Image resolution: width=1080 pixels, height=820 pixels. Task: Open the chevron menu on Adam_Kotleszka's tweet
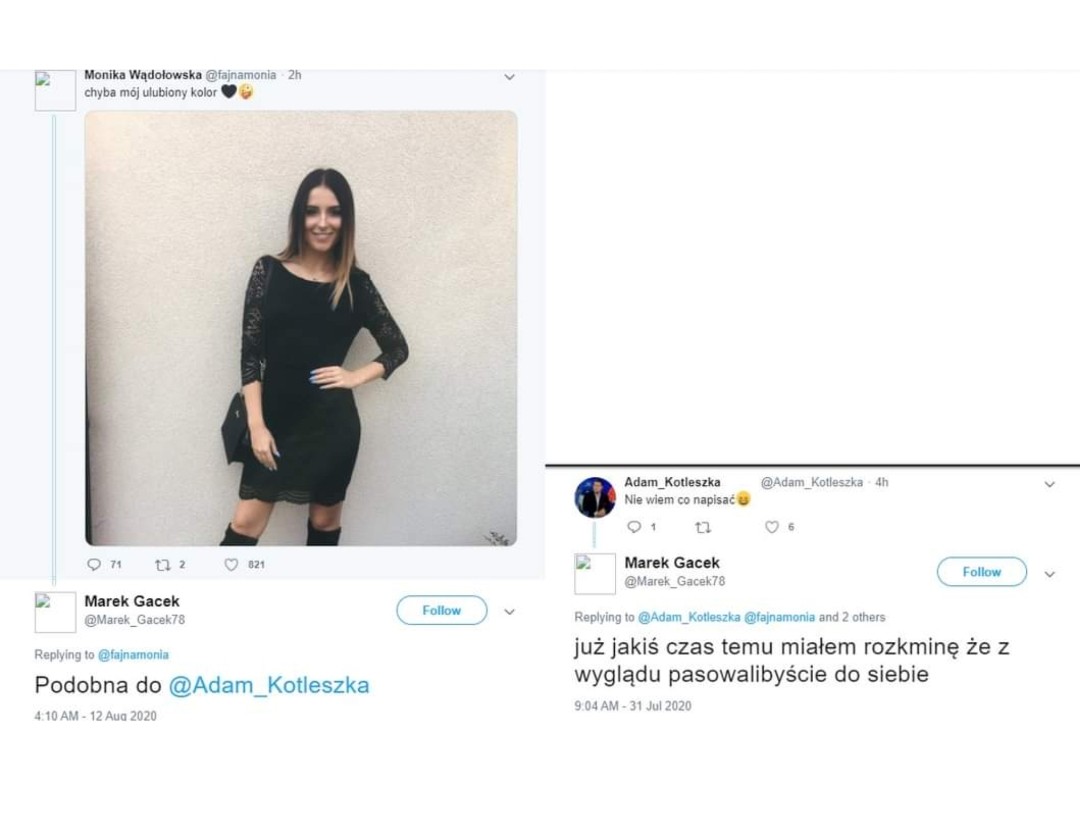click(x=1049, y=484)
